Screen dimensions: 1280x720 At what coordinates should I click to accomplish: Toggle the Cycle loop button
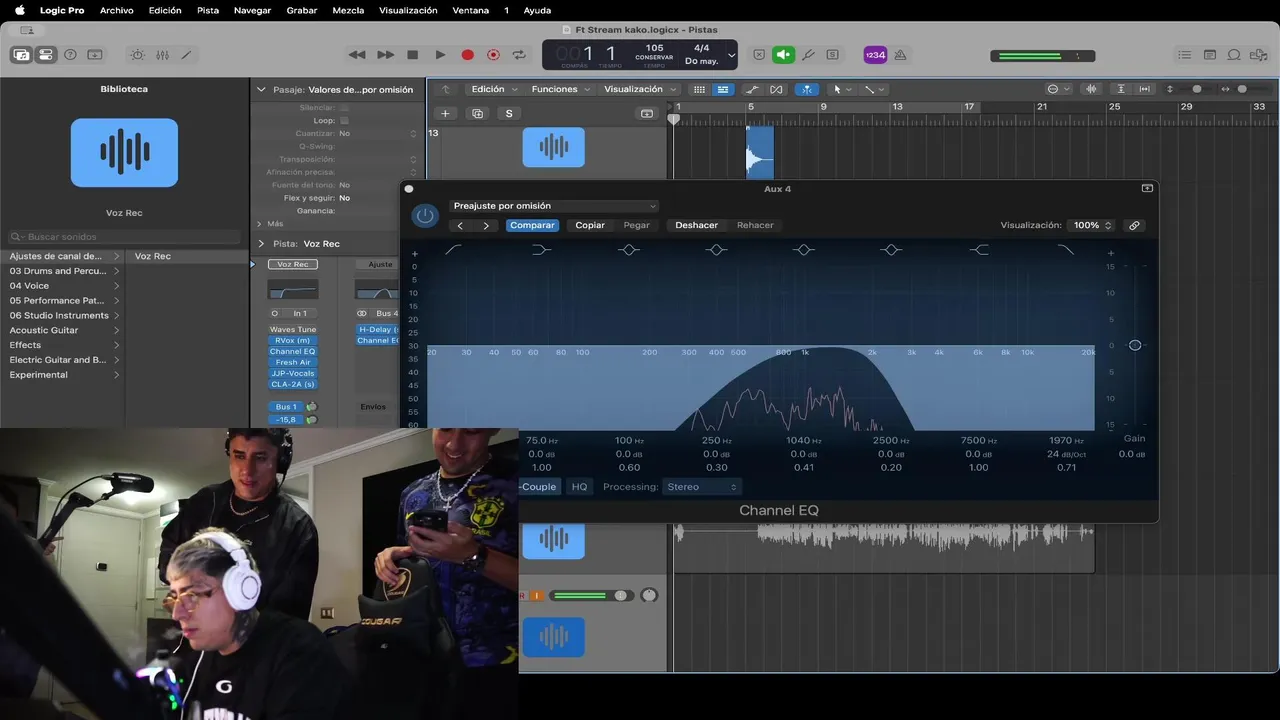[x=519, y=55]
